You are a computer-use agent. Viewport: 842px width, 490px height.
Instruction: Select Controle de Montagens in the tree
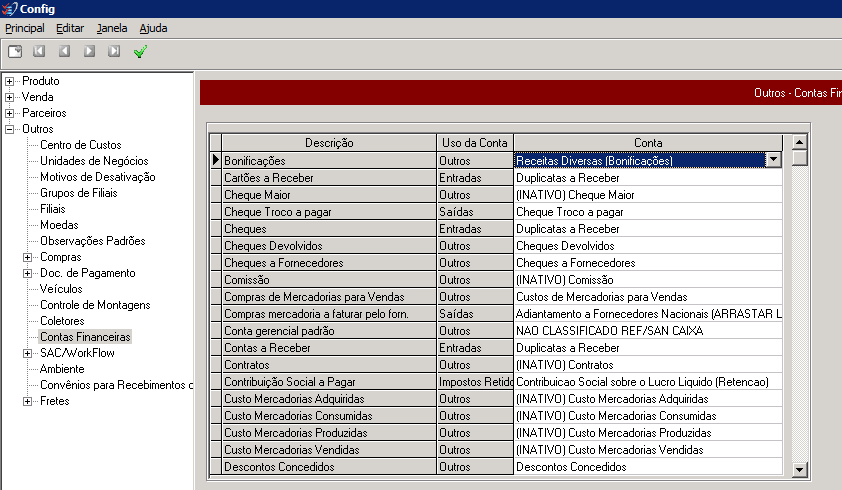click(x=95, y=305)
